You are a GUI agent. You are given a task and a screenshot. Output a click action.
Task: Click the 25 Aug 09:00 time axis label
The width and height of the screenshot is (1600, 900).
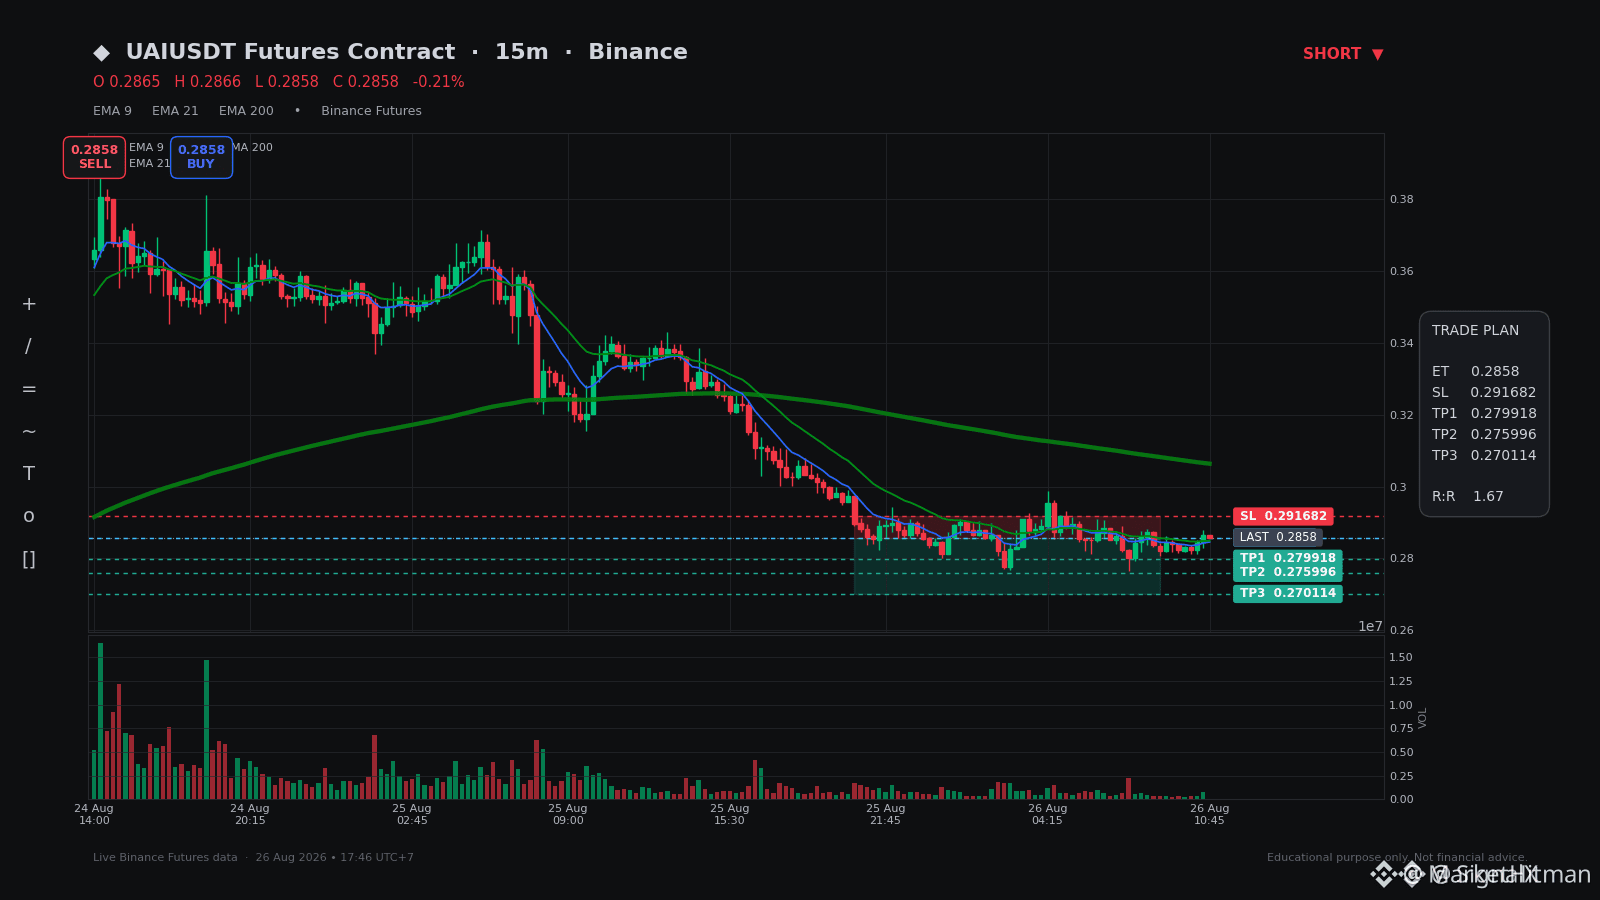coord(568,814)
